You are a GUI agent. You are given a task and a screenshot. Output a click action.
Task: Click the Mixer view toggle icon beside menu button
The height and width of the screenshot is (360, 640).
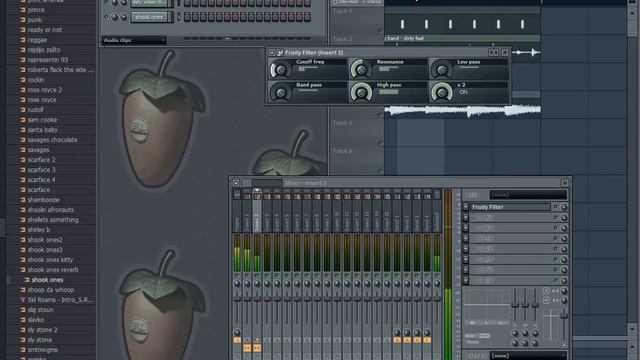point(247,183)
